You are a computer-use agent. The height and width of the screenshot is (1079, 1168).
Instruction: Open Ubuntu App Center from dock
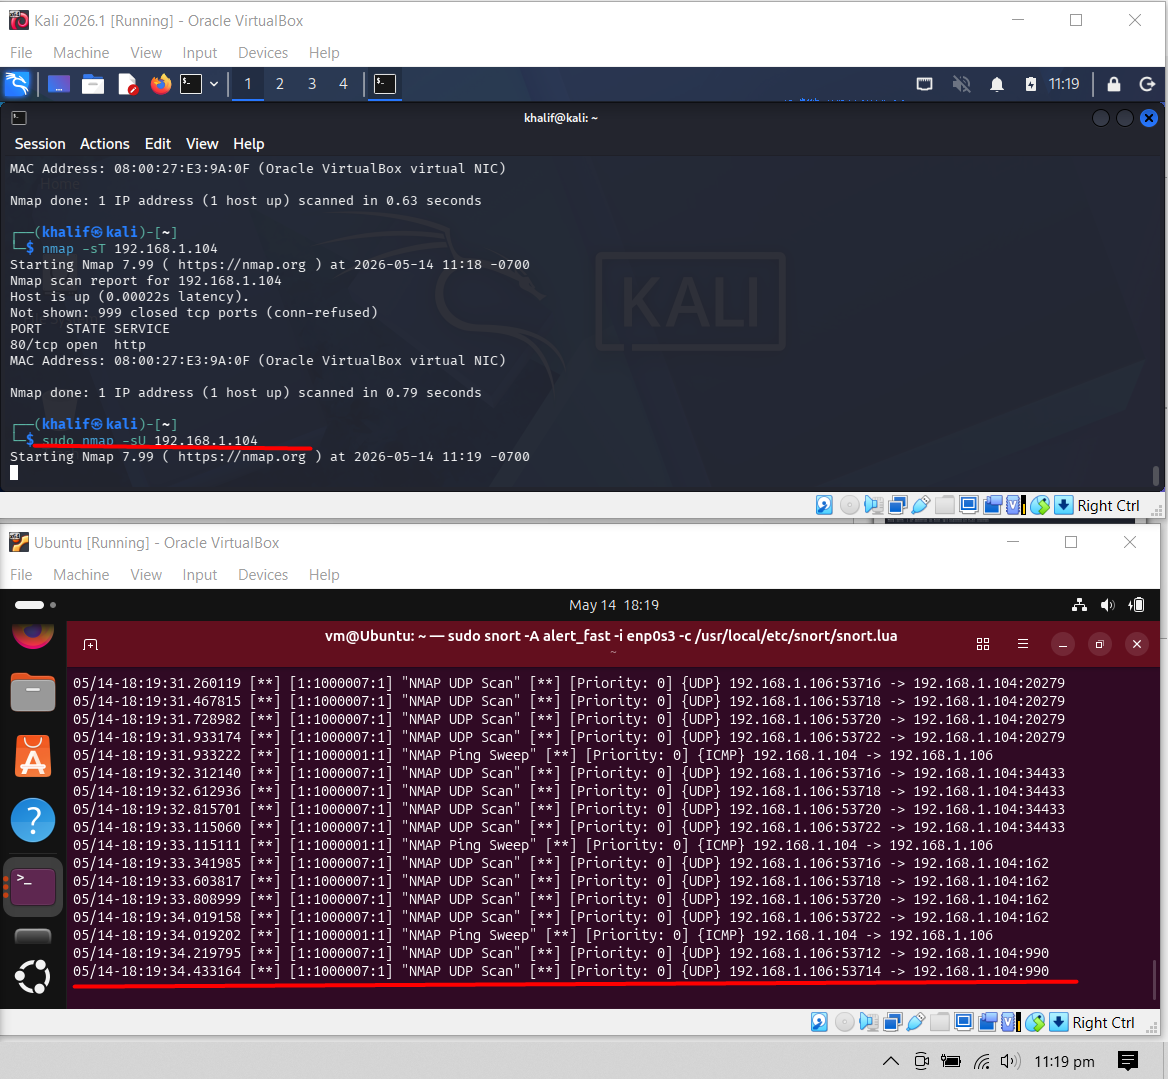click(x=33, y=755)
